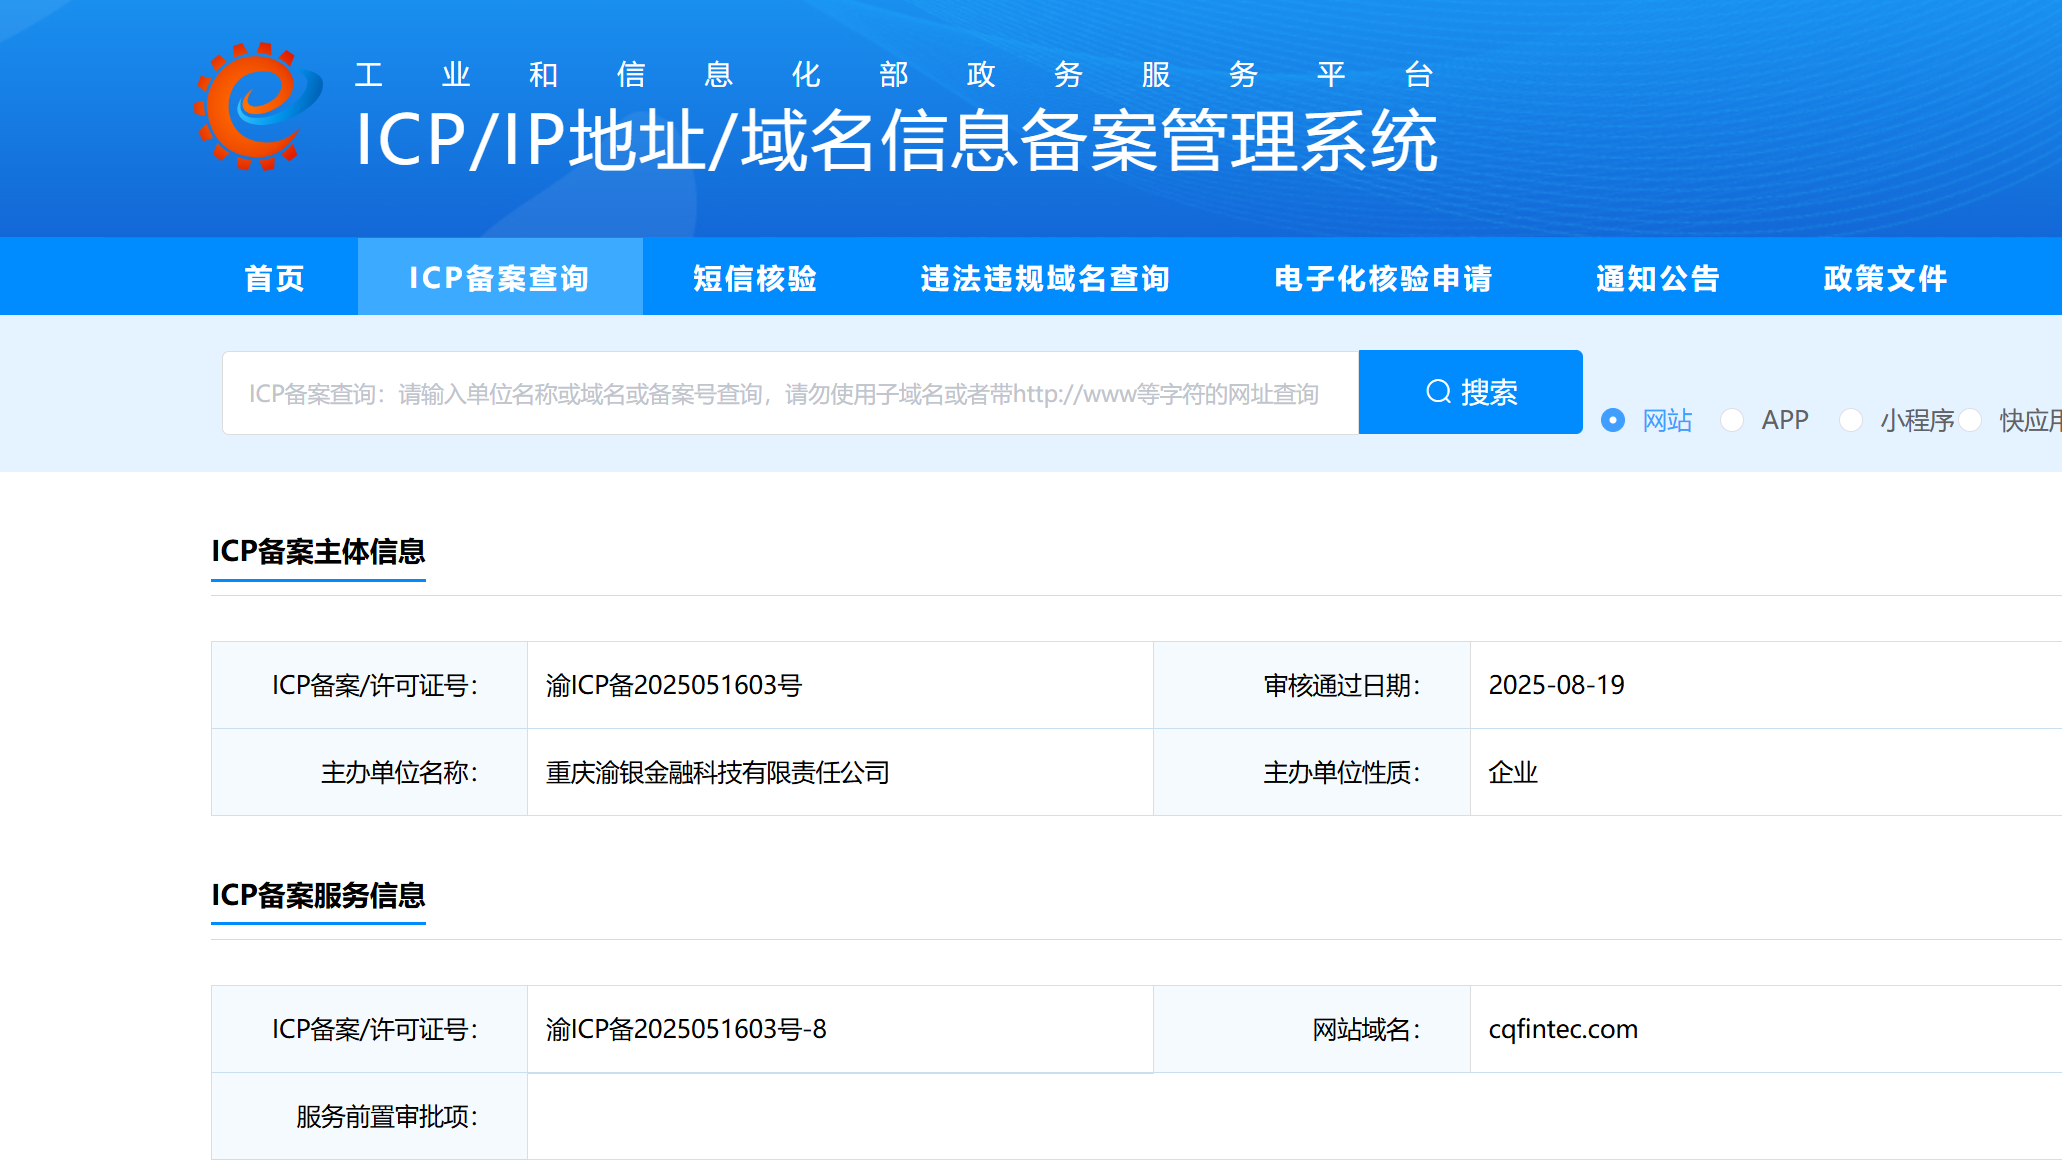This screenshot has width=2062, height=1167.
Task: Select the 网站 radio button
Action: point(1613,420)
